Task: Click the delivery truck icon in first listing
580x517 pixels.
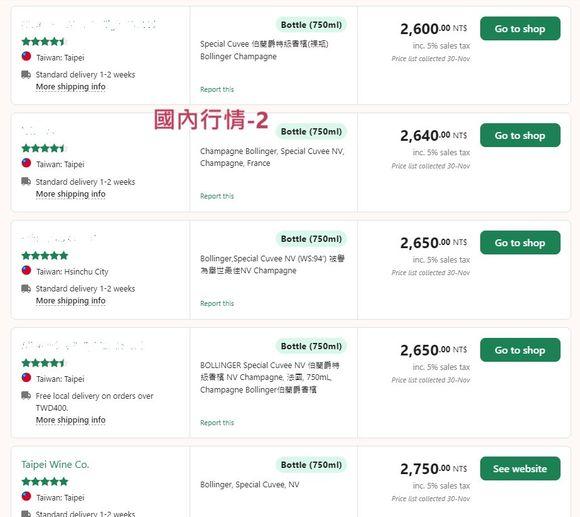Action: coord(26,74)
